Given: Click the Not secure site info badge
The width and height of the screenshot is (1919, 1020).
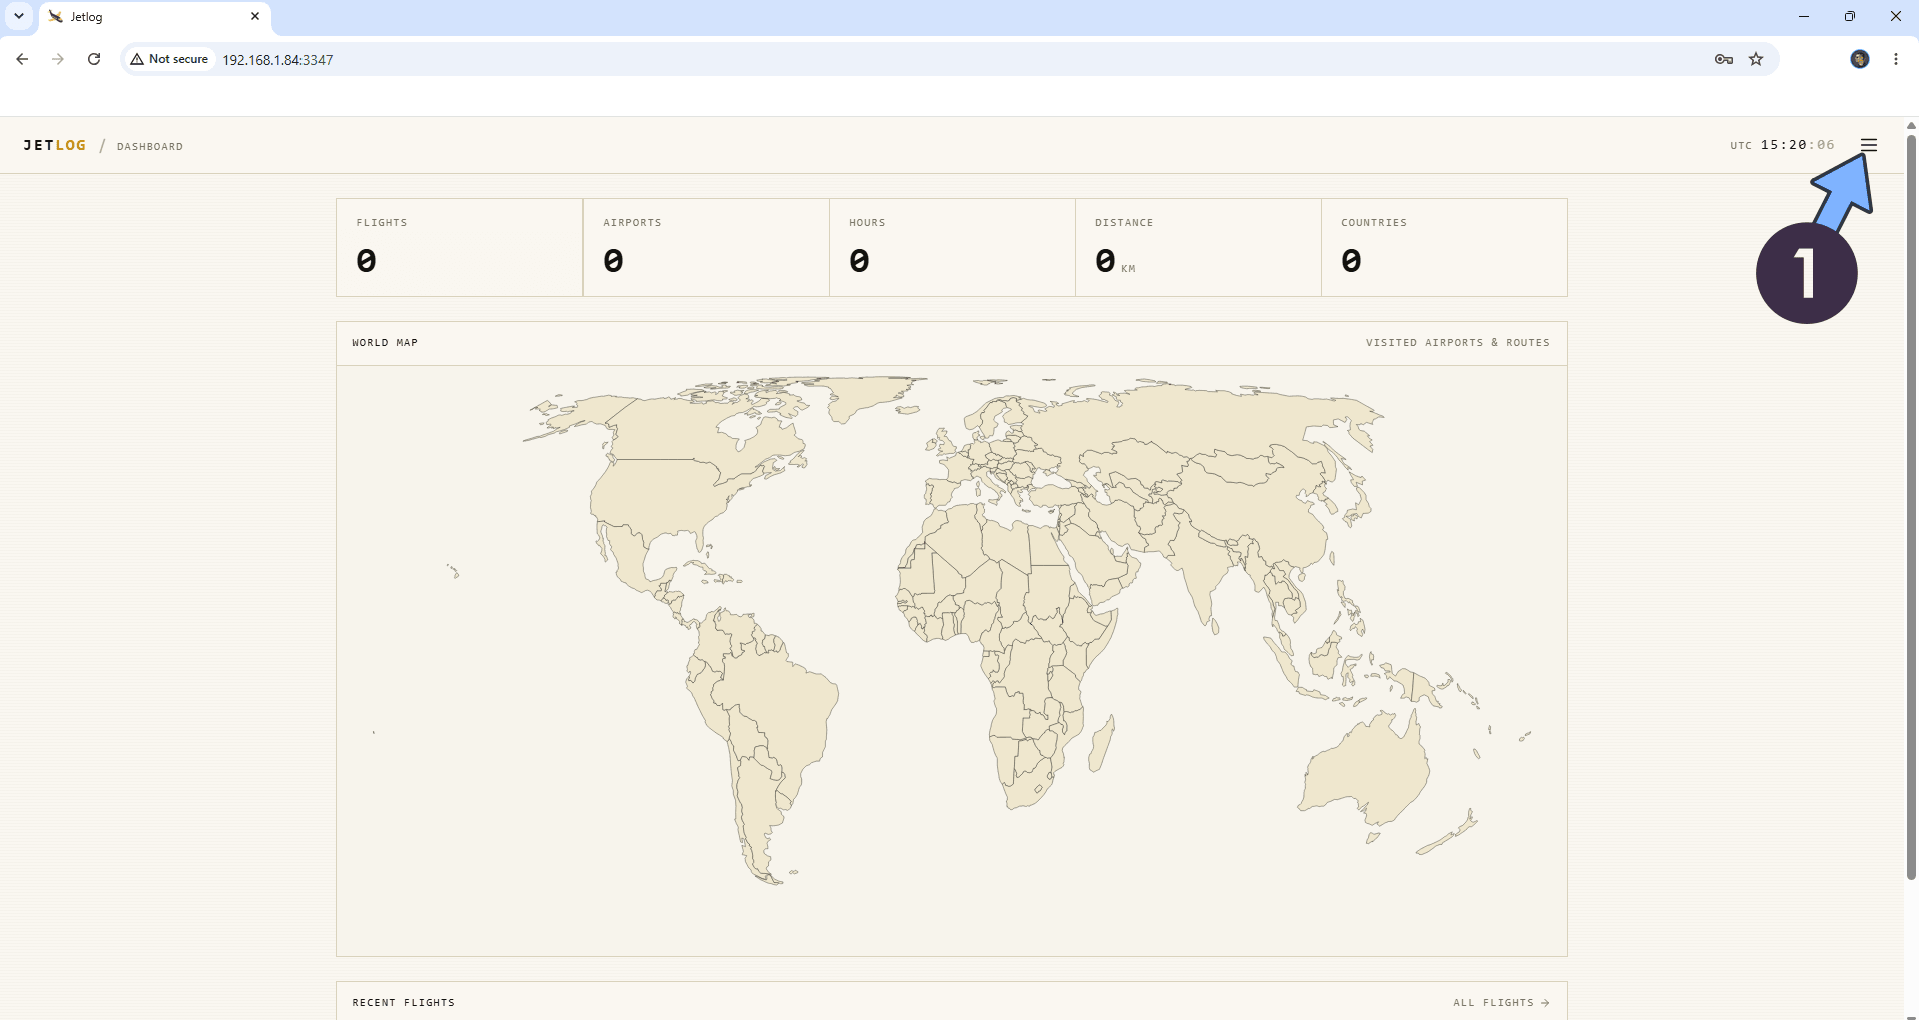Looking at the screenshot, I should [x=169, y=59].
